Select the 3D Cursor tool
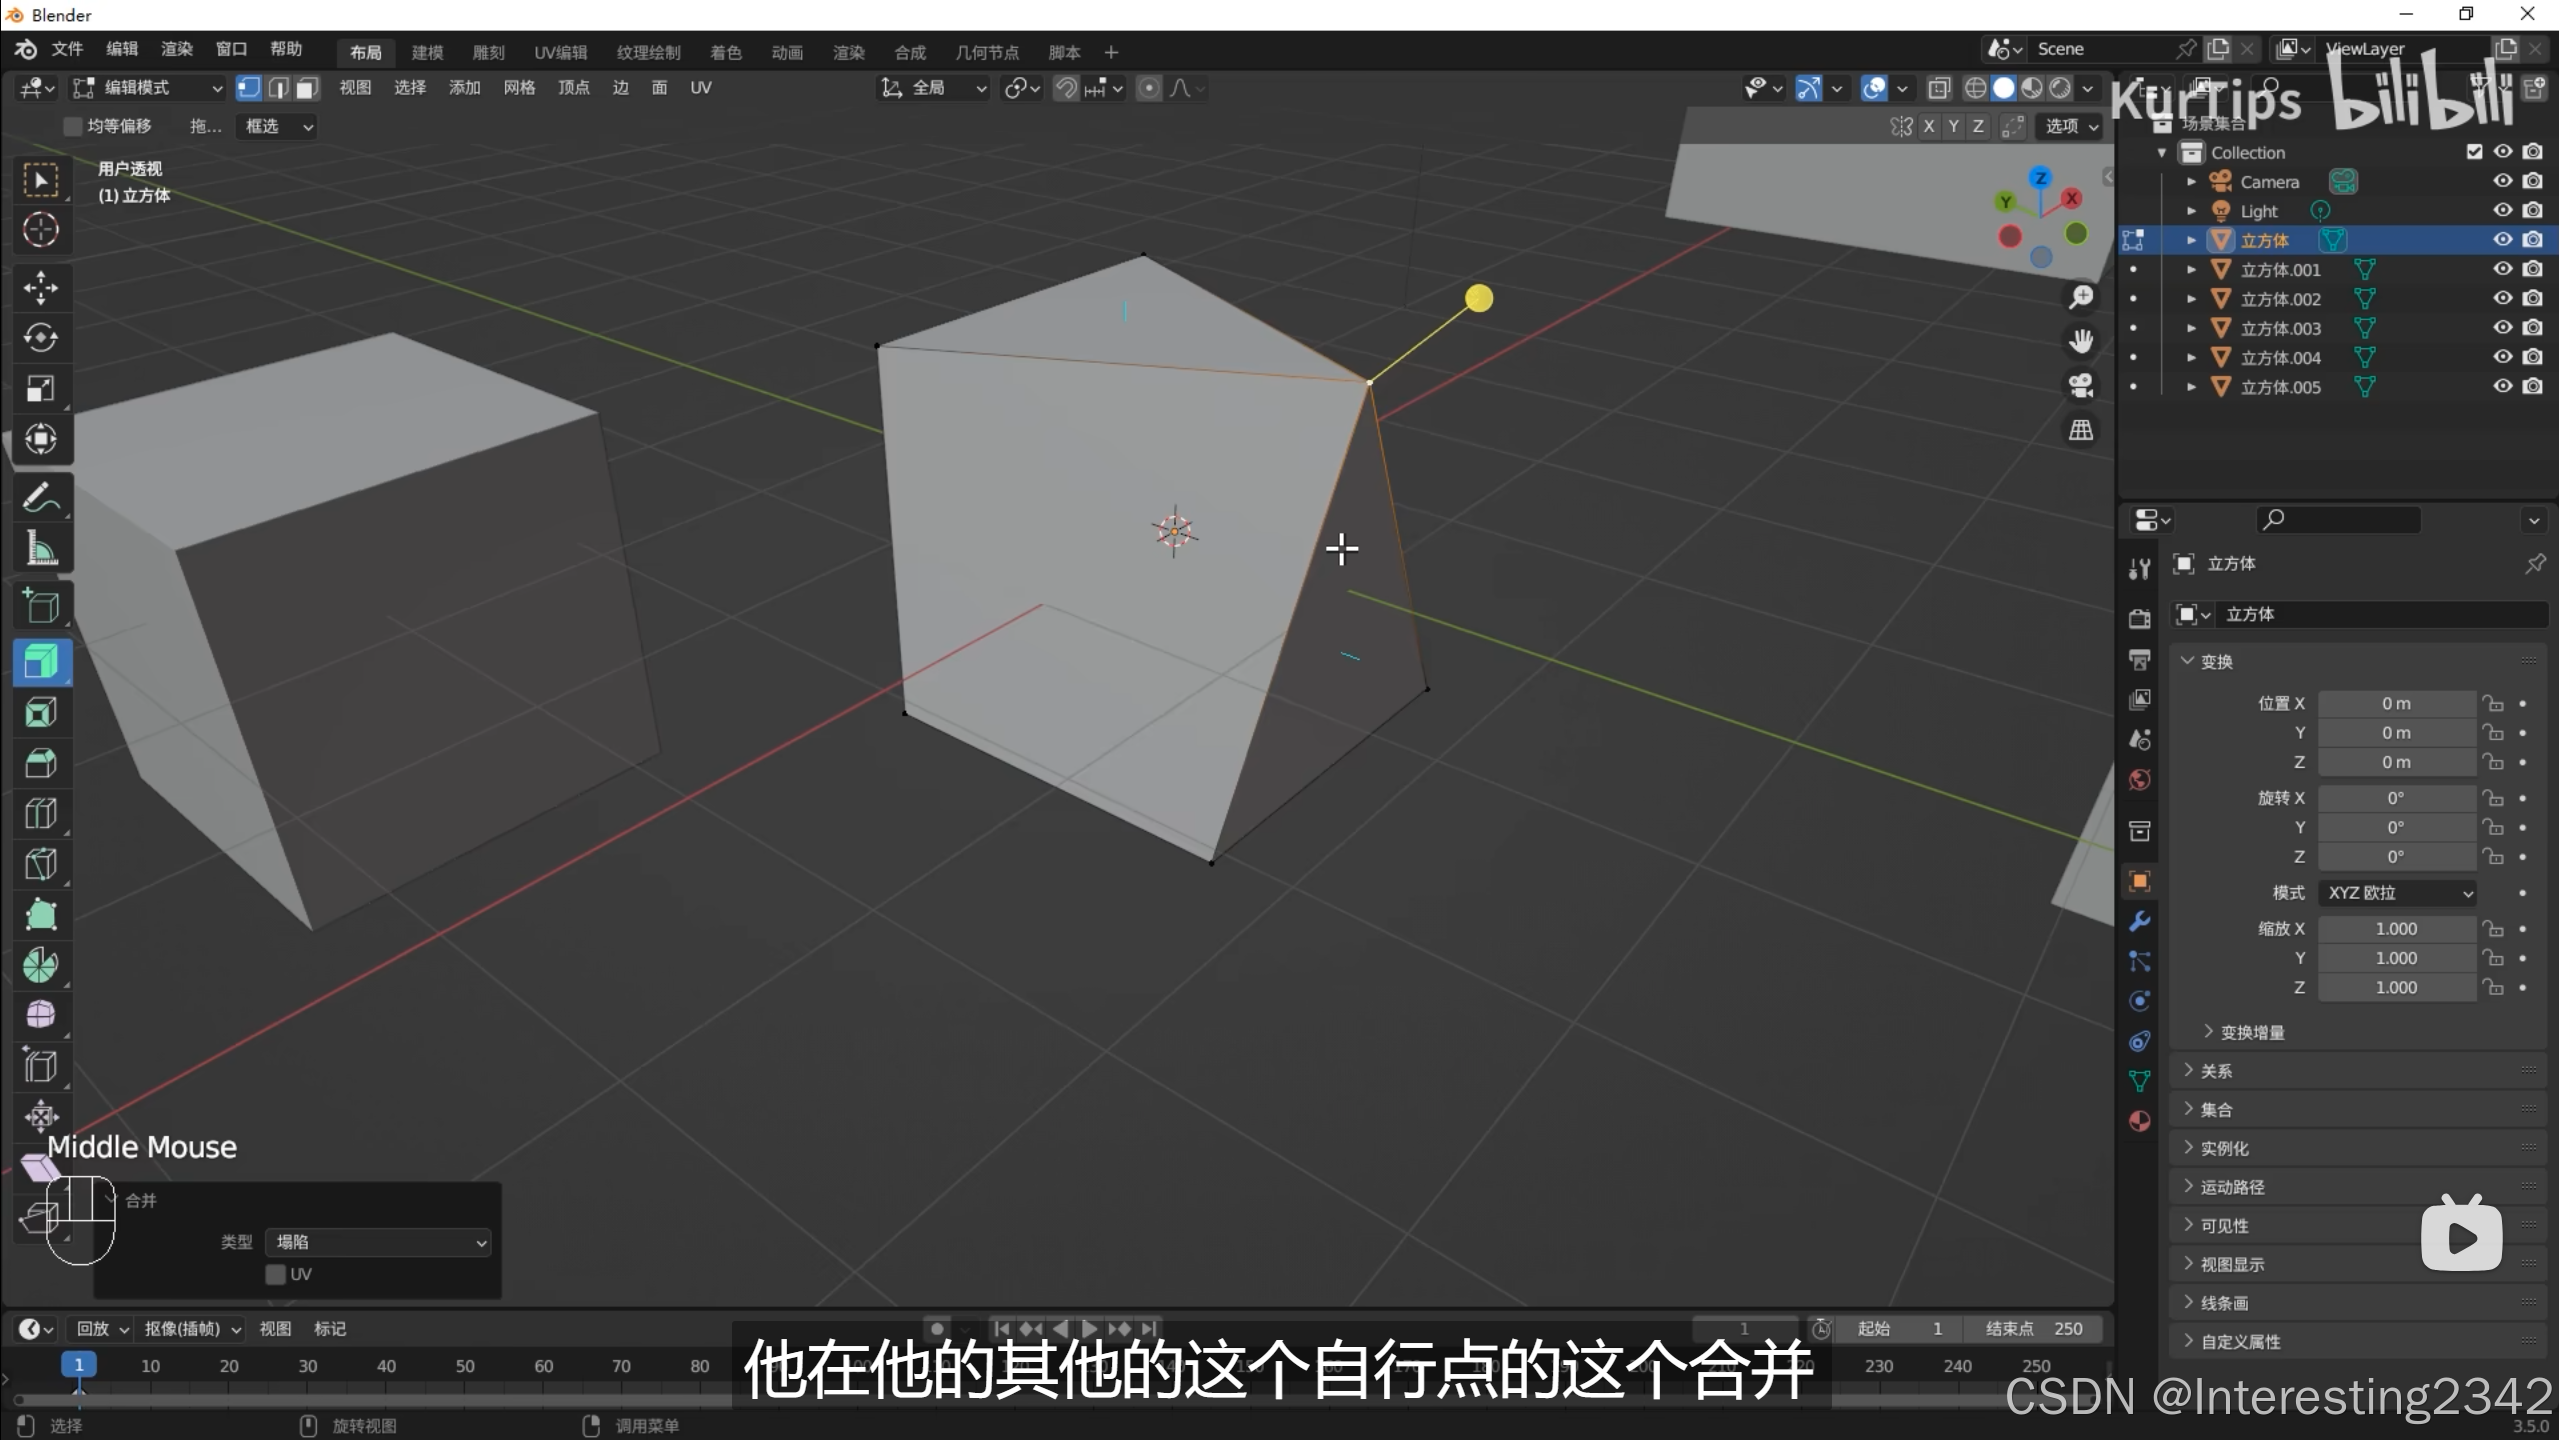 click(x=40, y=230)
